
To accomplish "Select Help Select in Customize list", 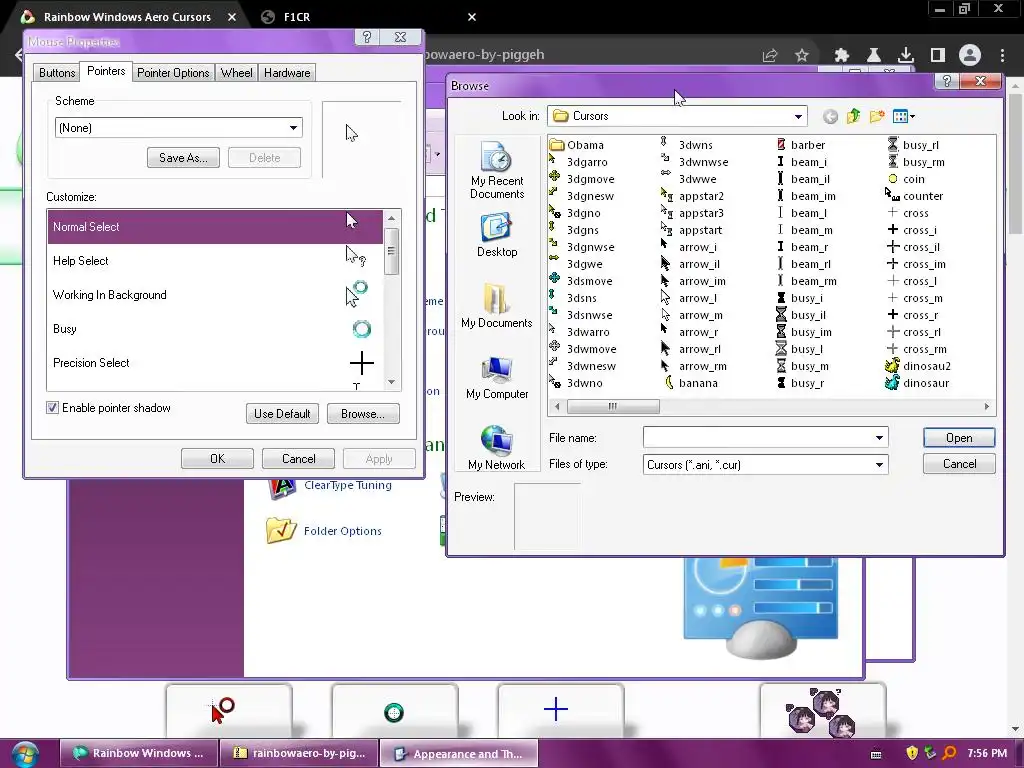I will pos(215,261).
